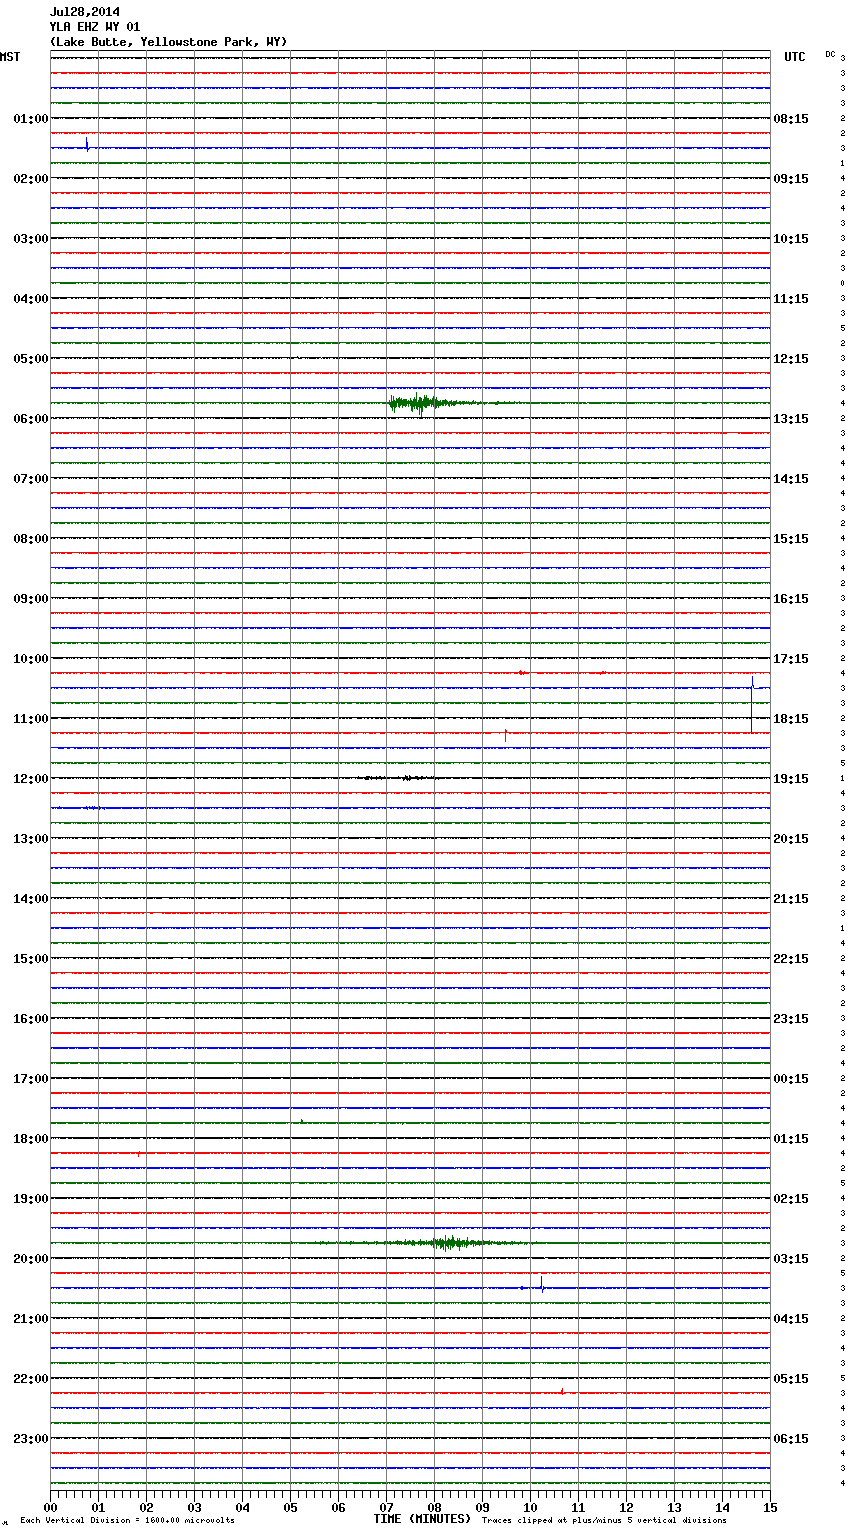Click the 00:15 UTC time label

tap(791, 1079)
